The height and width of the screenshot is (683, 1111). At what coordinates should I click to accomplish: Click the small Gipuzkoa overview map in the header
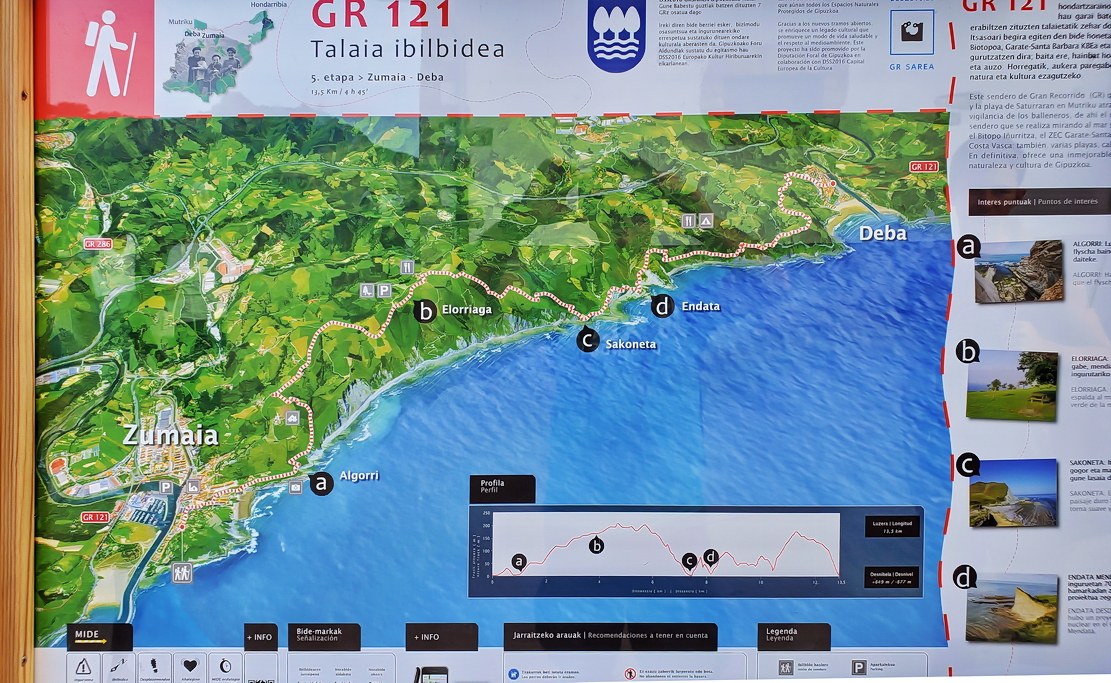pos(218,55)
